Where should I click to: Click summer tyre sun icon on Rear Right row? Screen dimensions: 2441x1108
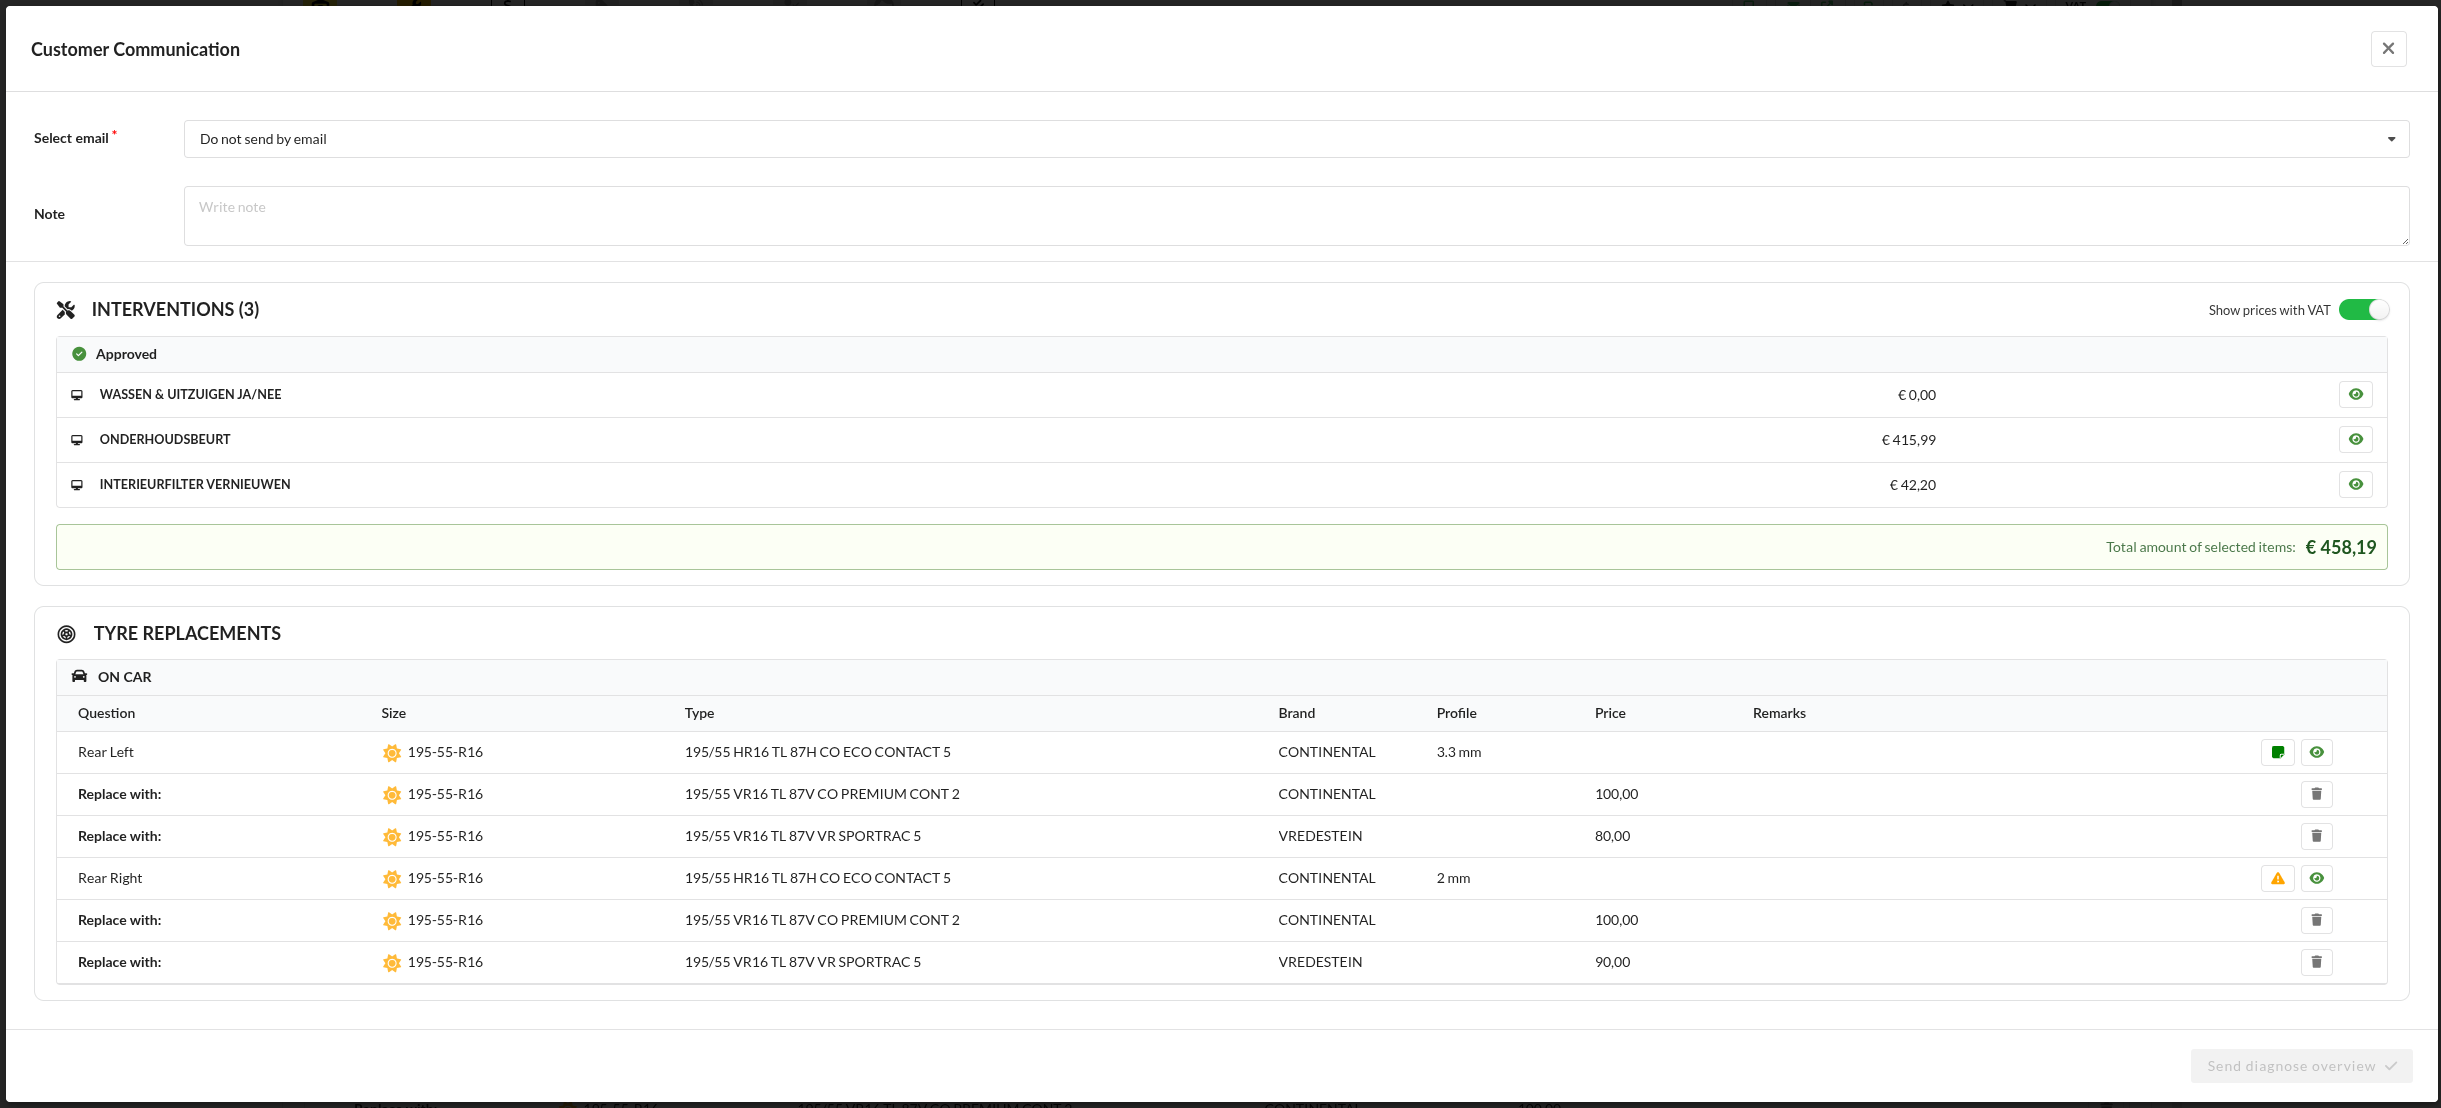coord(392,879)
